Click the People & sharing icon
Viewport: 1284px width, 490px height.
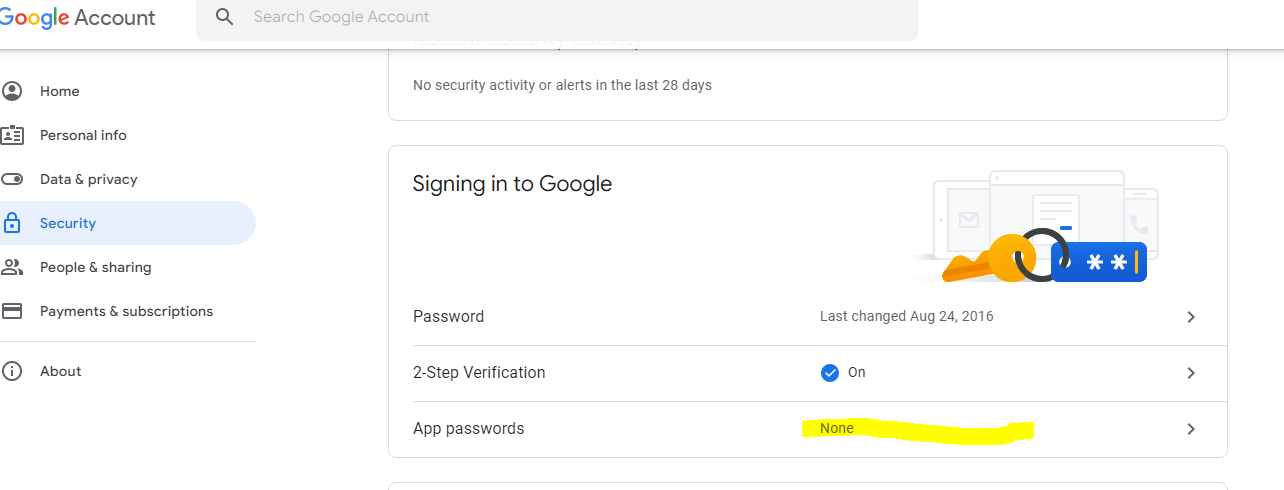click(12, 267)
